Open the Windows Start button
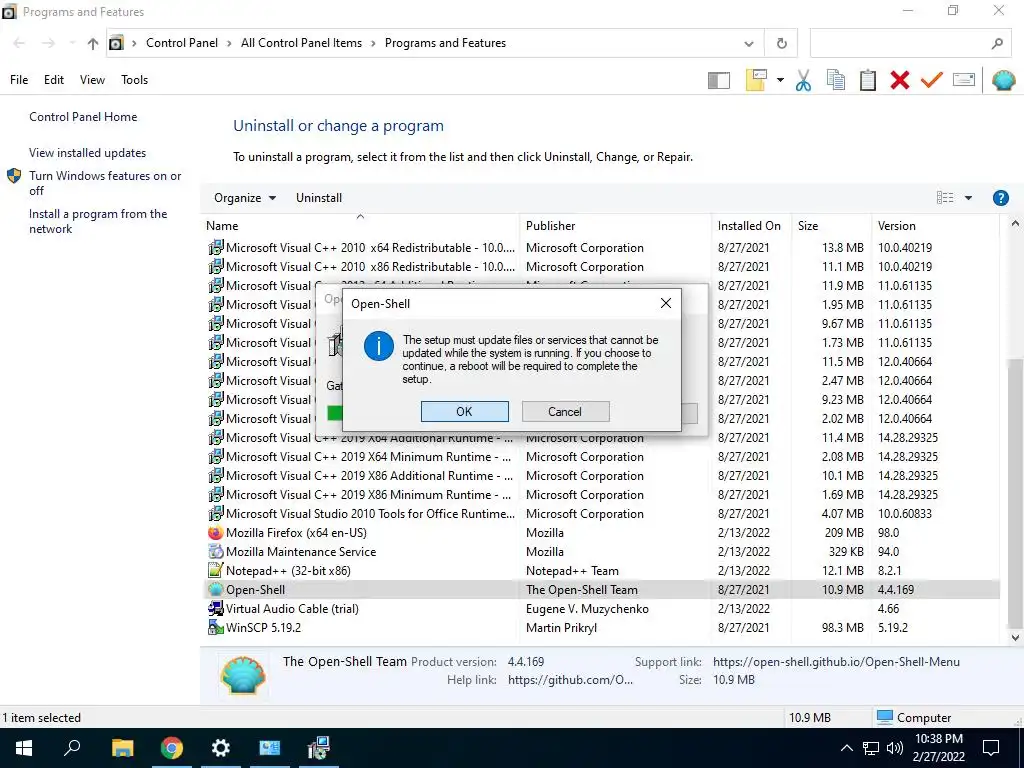The height and width of the screenshot is (768, 1024). [24, 748]
